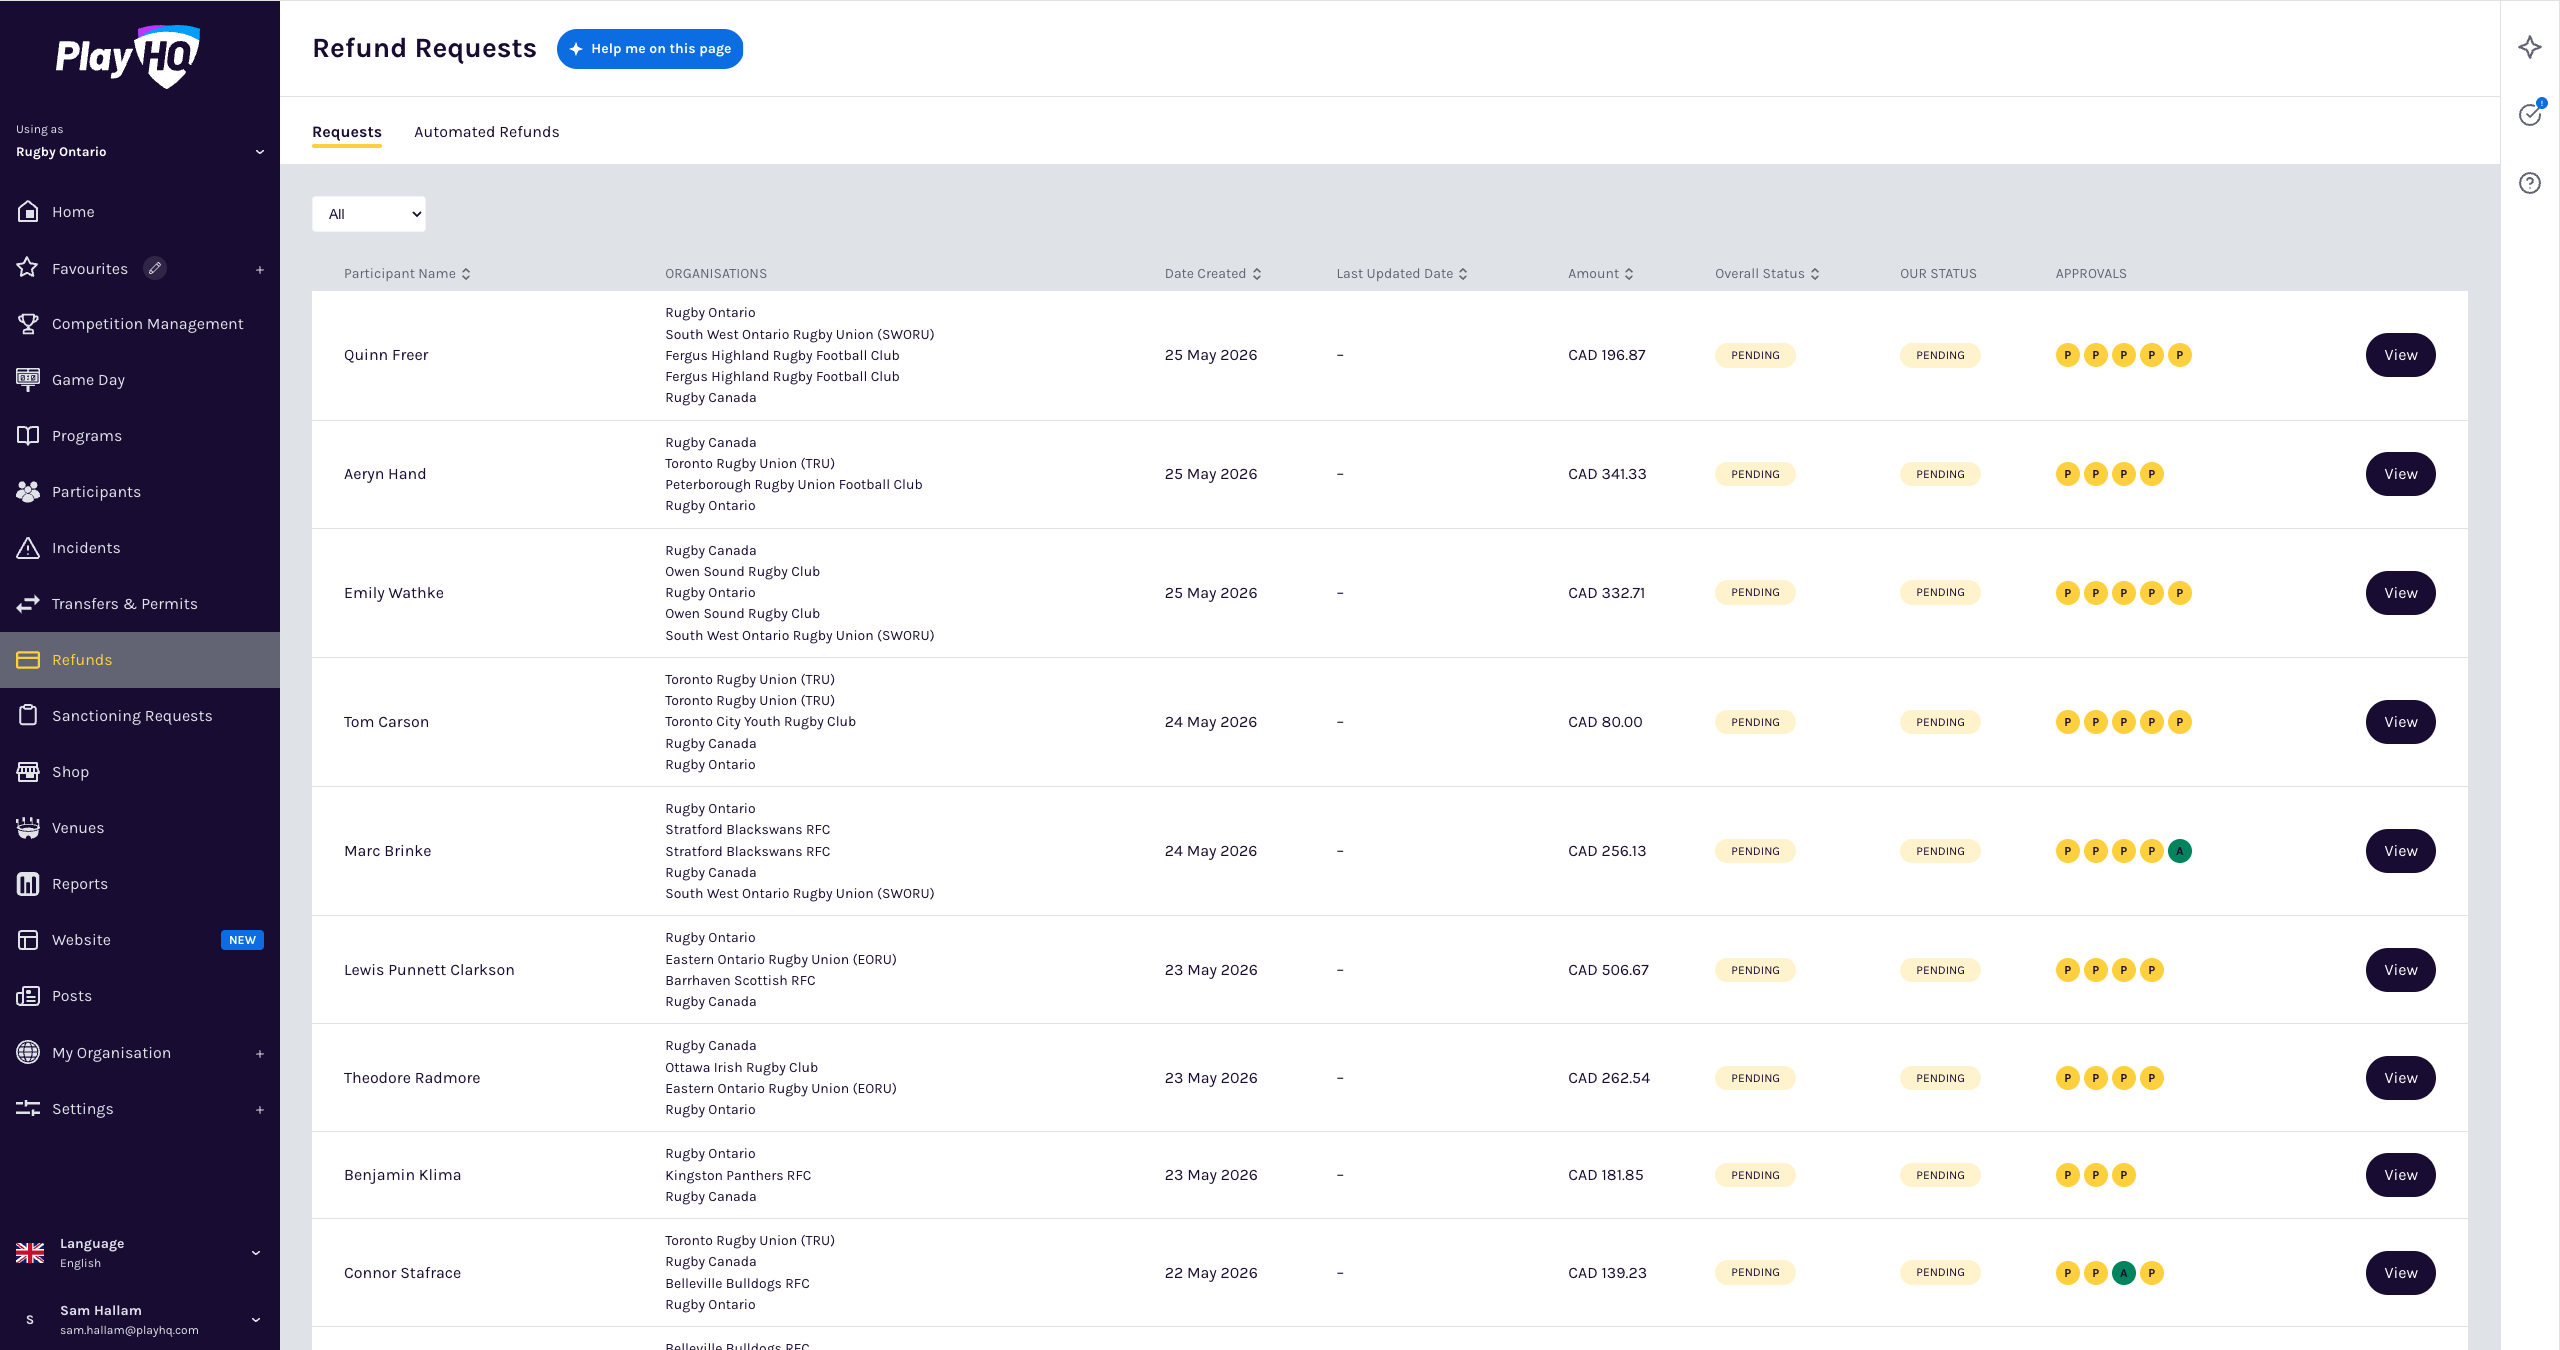Open the Programs book icon

click(x=28, y=436)
